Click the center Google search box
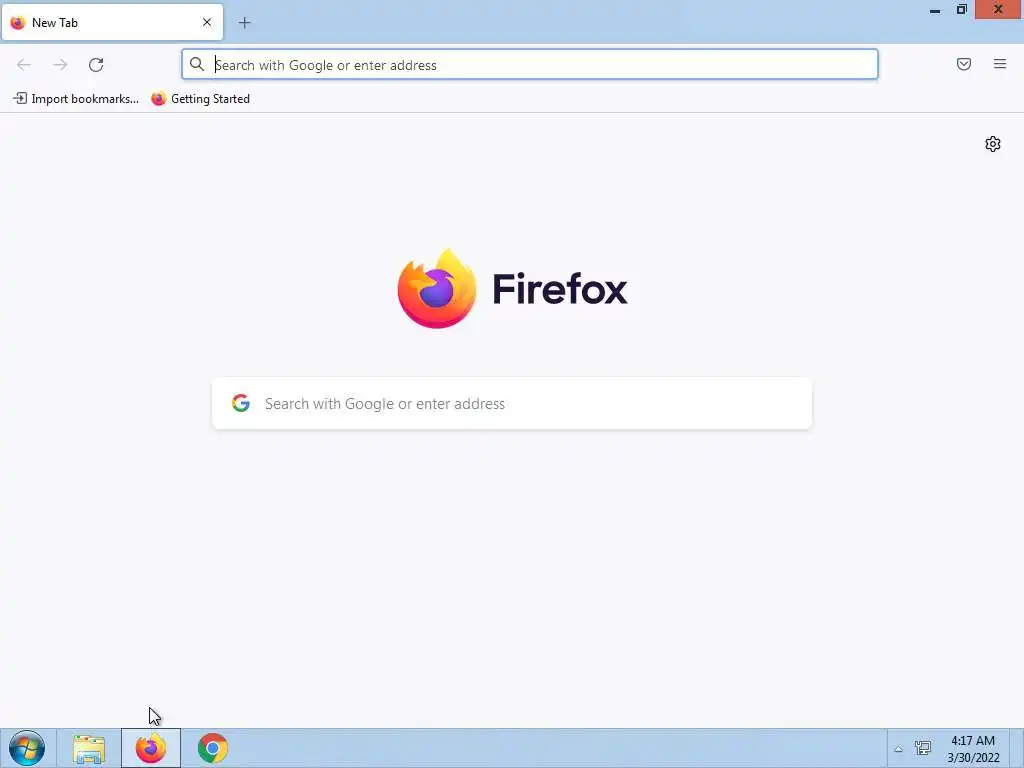The width and height of the screenshot is (1024, 768). point(512,404)
